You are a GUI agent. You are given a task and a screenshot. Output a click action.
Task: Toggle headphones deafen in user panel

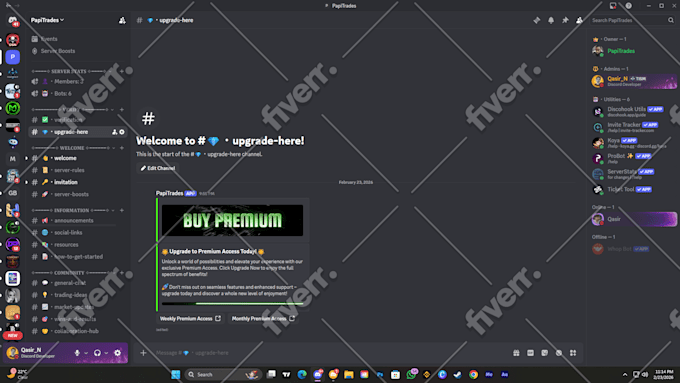tap(97, 353)
